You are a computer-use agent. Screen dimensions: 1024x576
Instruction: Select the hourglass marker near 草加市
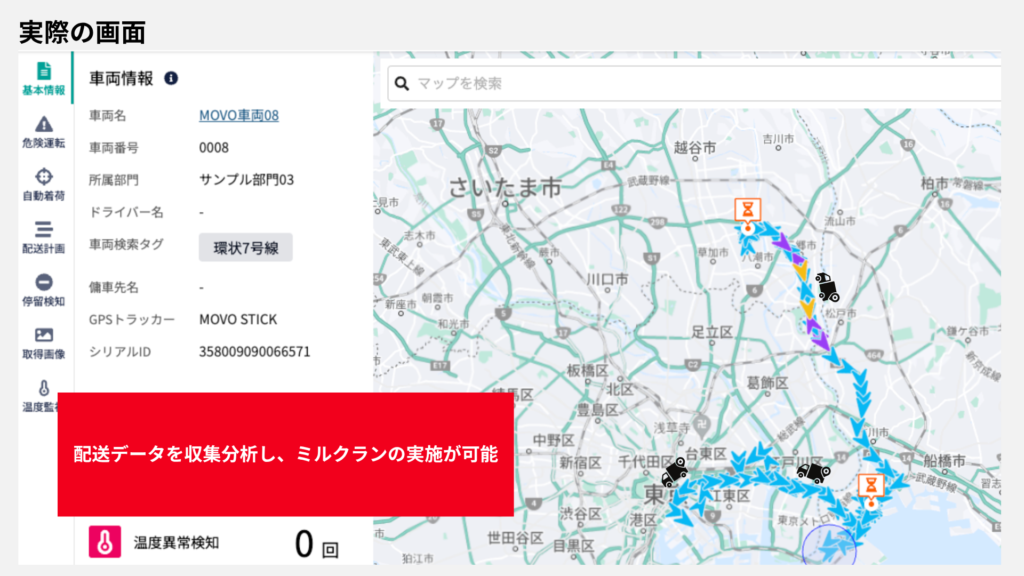[x=747, y=211]
